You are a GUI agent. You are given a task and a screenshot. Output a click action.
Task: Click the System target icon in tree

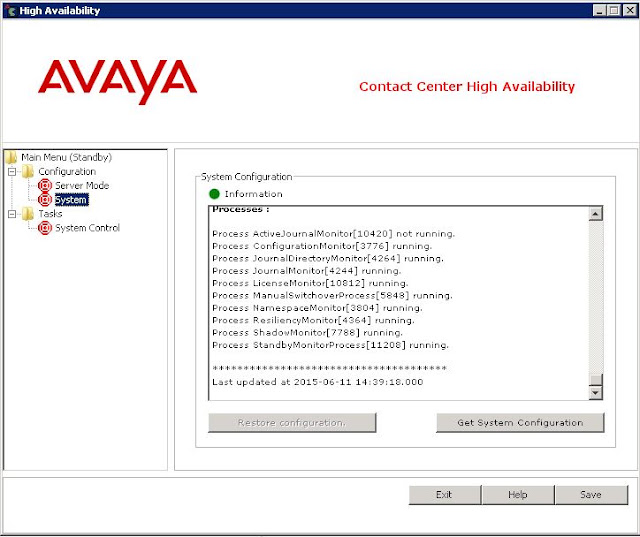45,200
